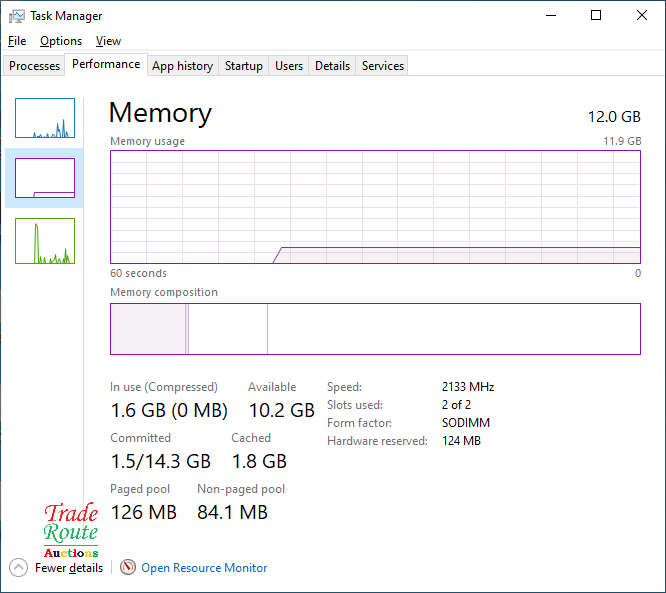Click the Fewer details button text
Viewport: 666px width, 593px height.
[69, 568]
